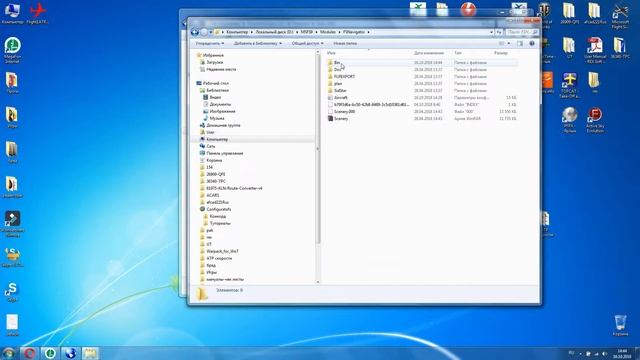The width and height of the screenshot is (640, 360).
Task: Open Explorer help question-mark icon
Action: tap(532, 43)
